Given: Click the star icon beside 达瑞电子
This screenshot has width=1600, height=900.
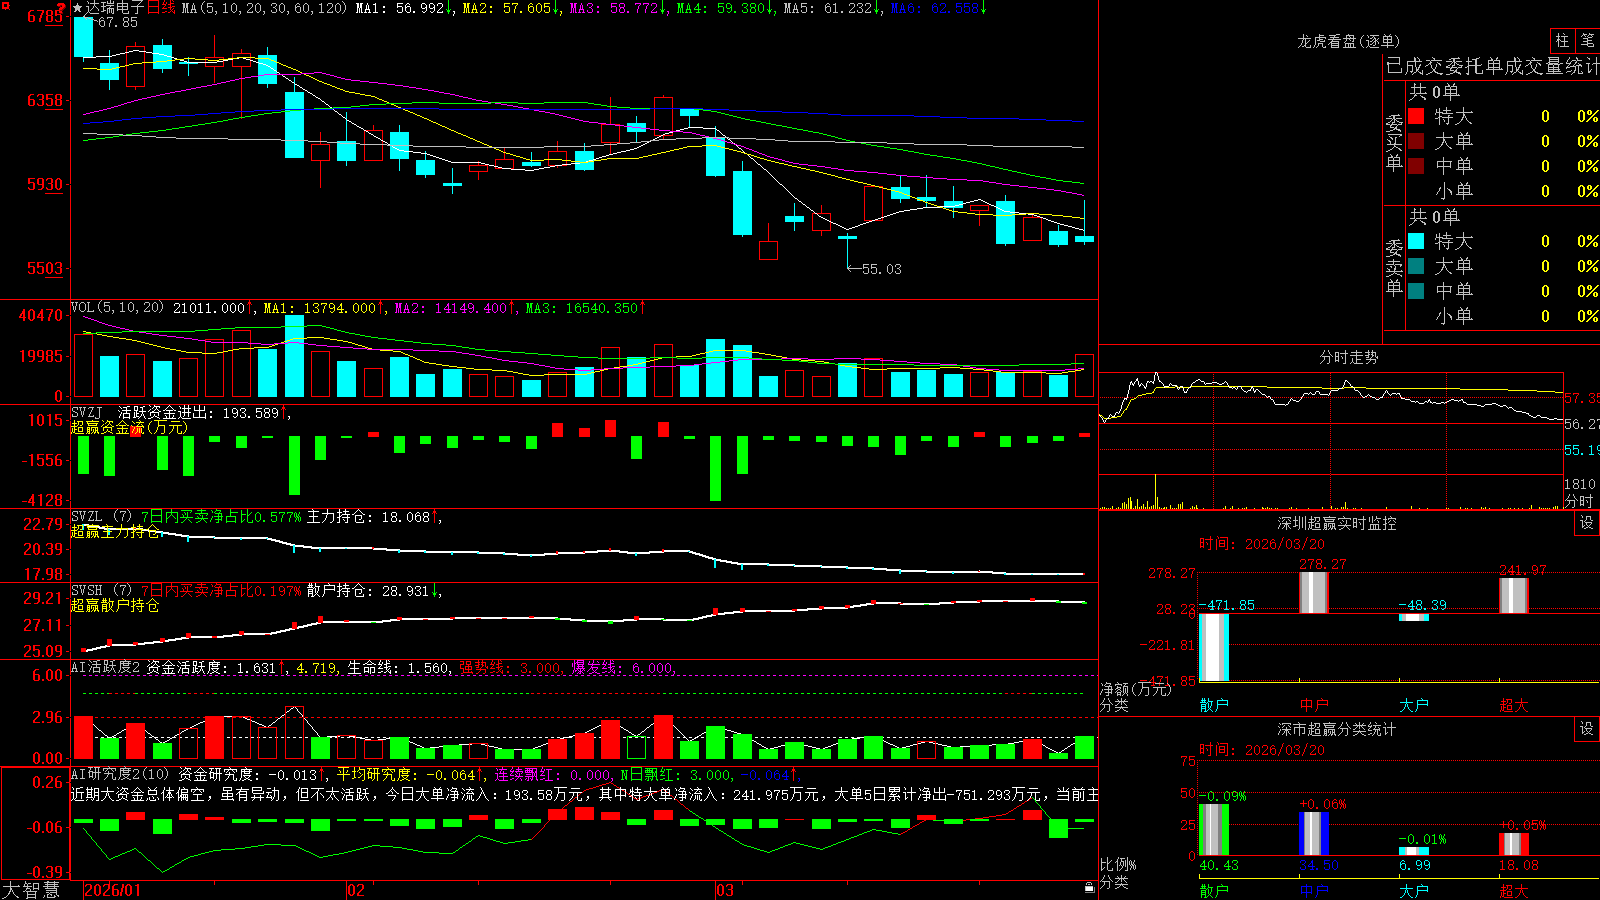Looking at the screenshot, I should pos(77,8).
